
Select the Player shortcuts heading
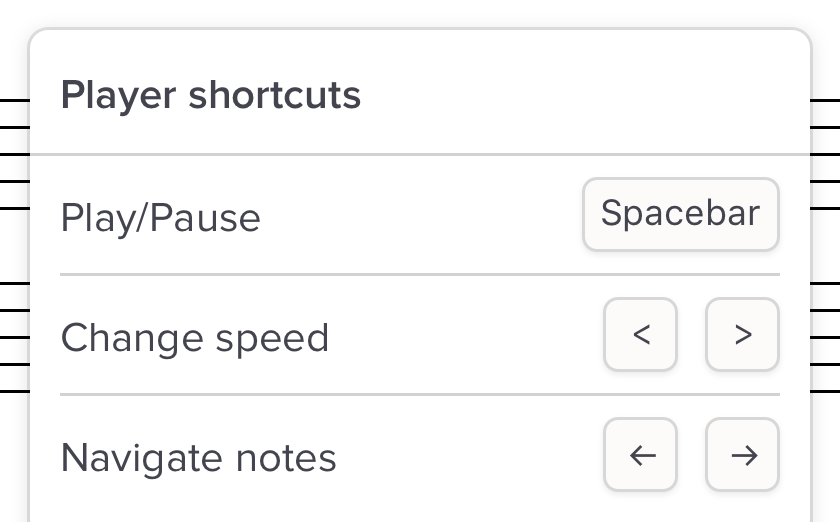pos(210,96)
